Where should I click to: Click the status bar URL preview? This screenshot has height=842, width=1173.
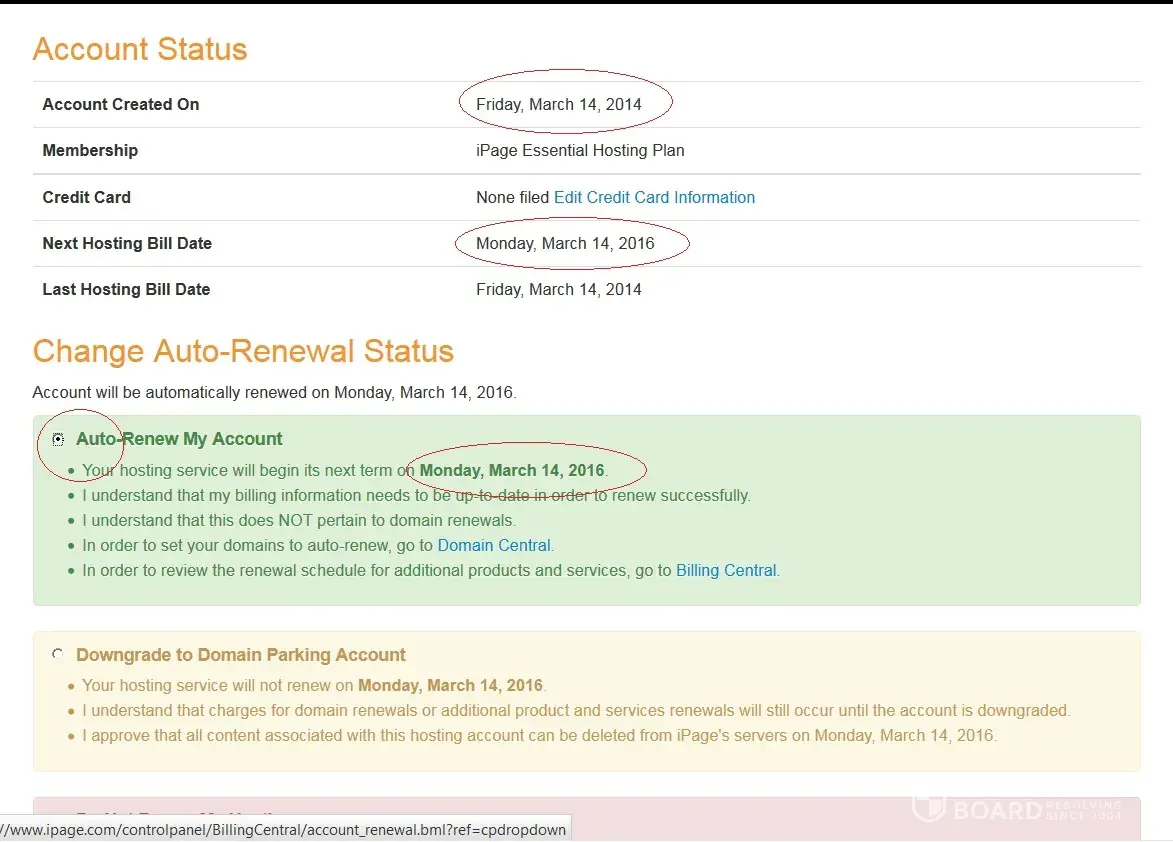[x=284, y=830]
